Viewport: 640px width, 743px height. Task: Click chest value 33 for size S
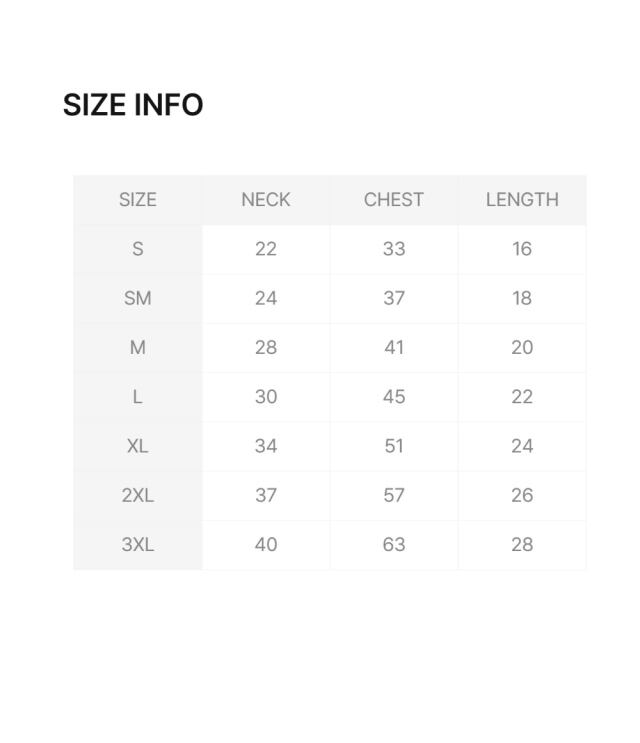click(x=394, y=249)
